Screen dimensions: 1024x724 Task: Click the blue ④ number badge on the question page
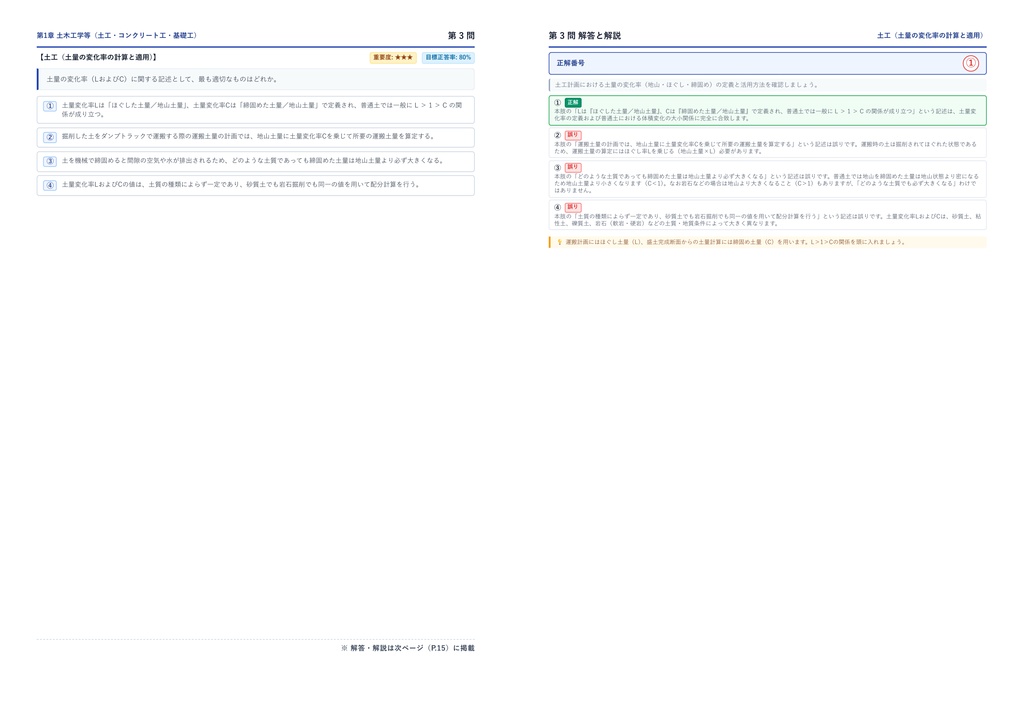click(x=50, y=185)
